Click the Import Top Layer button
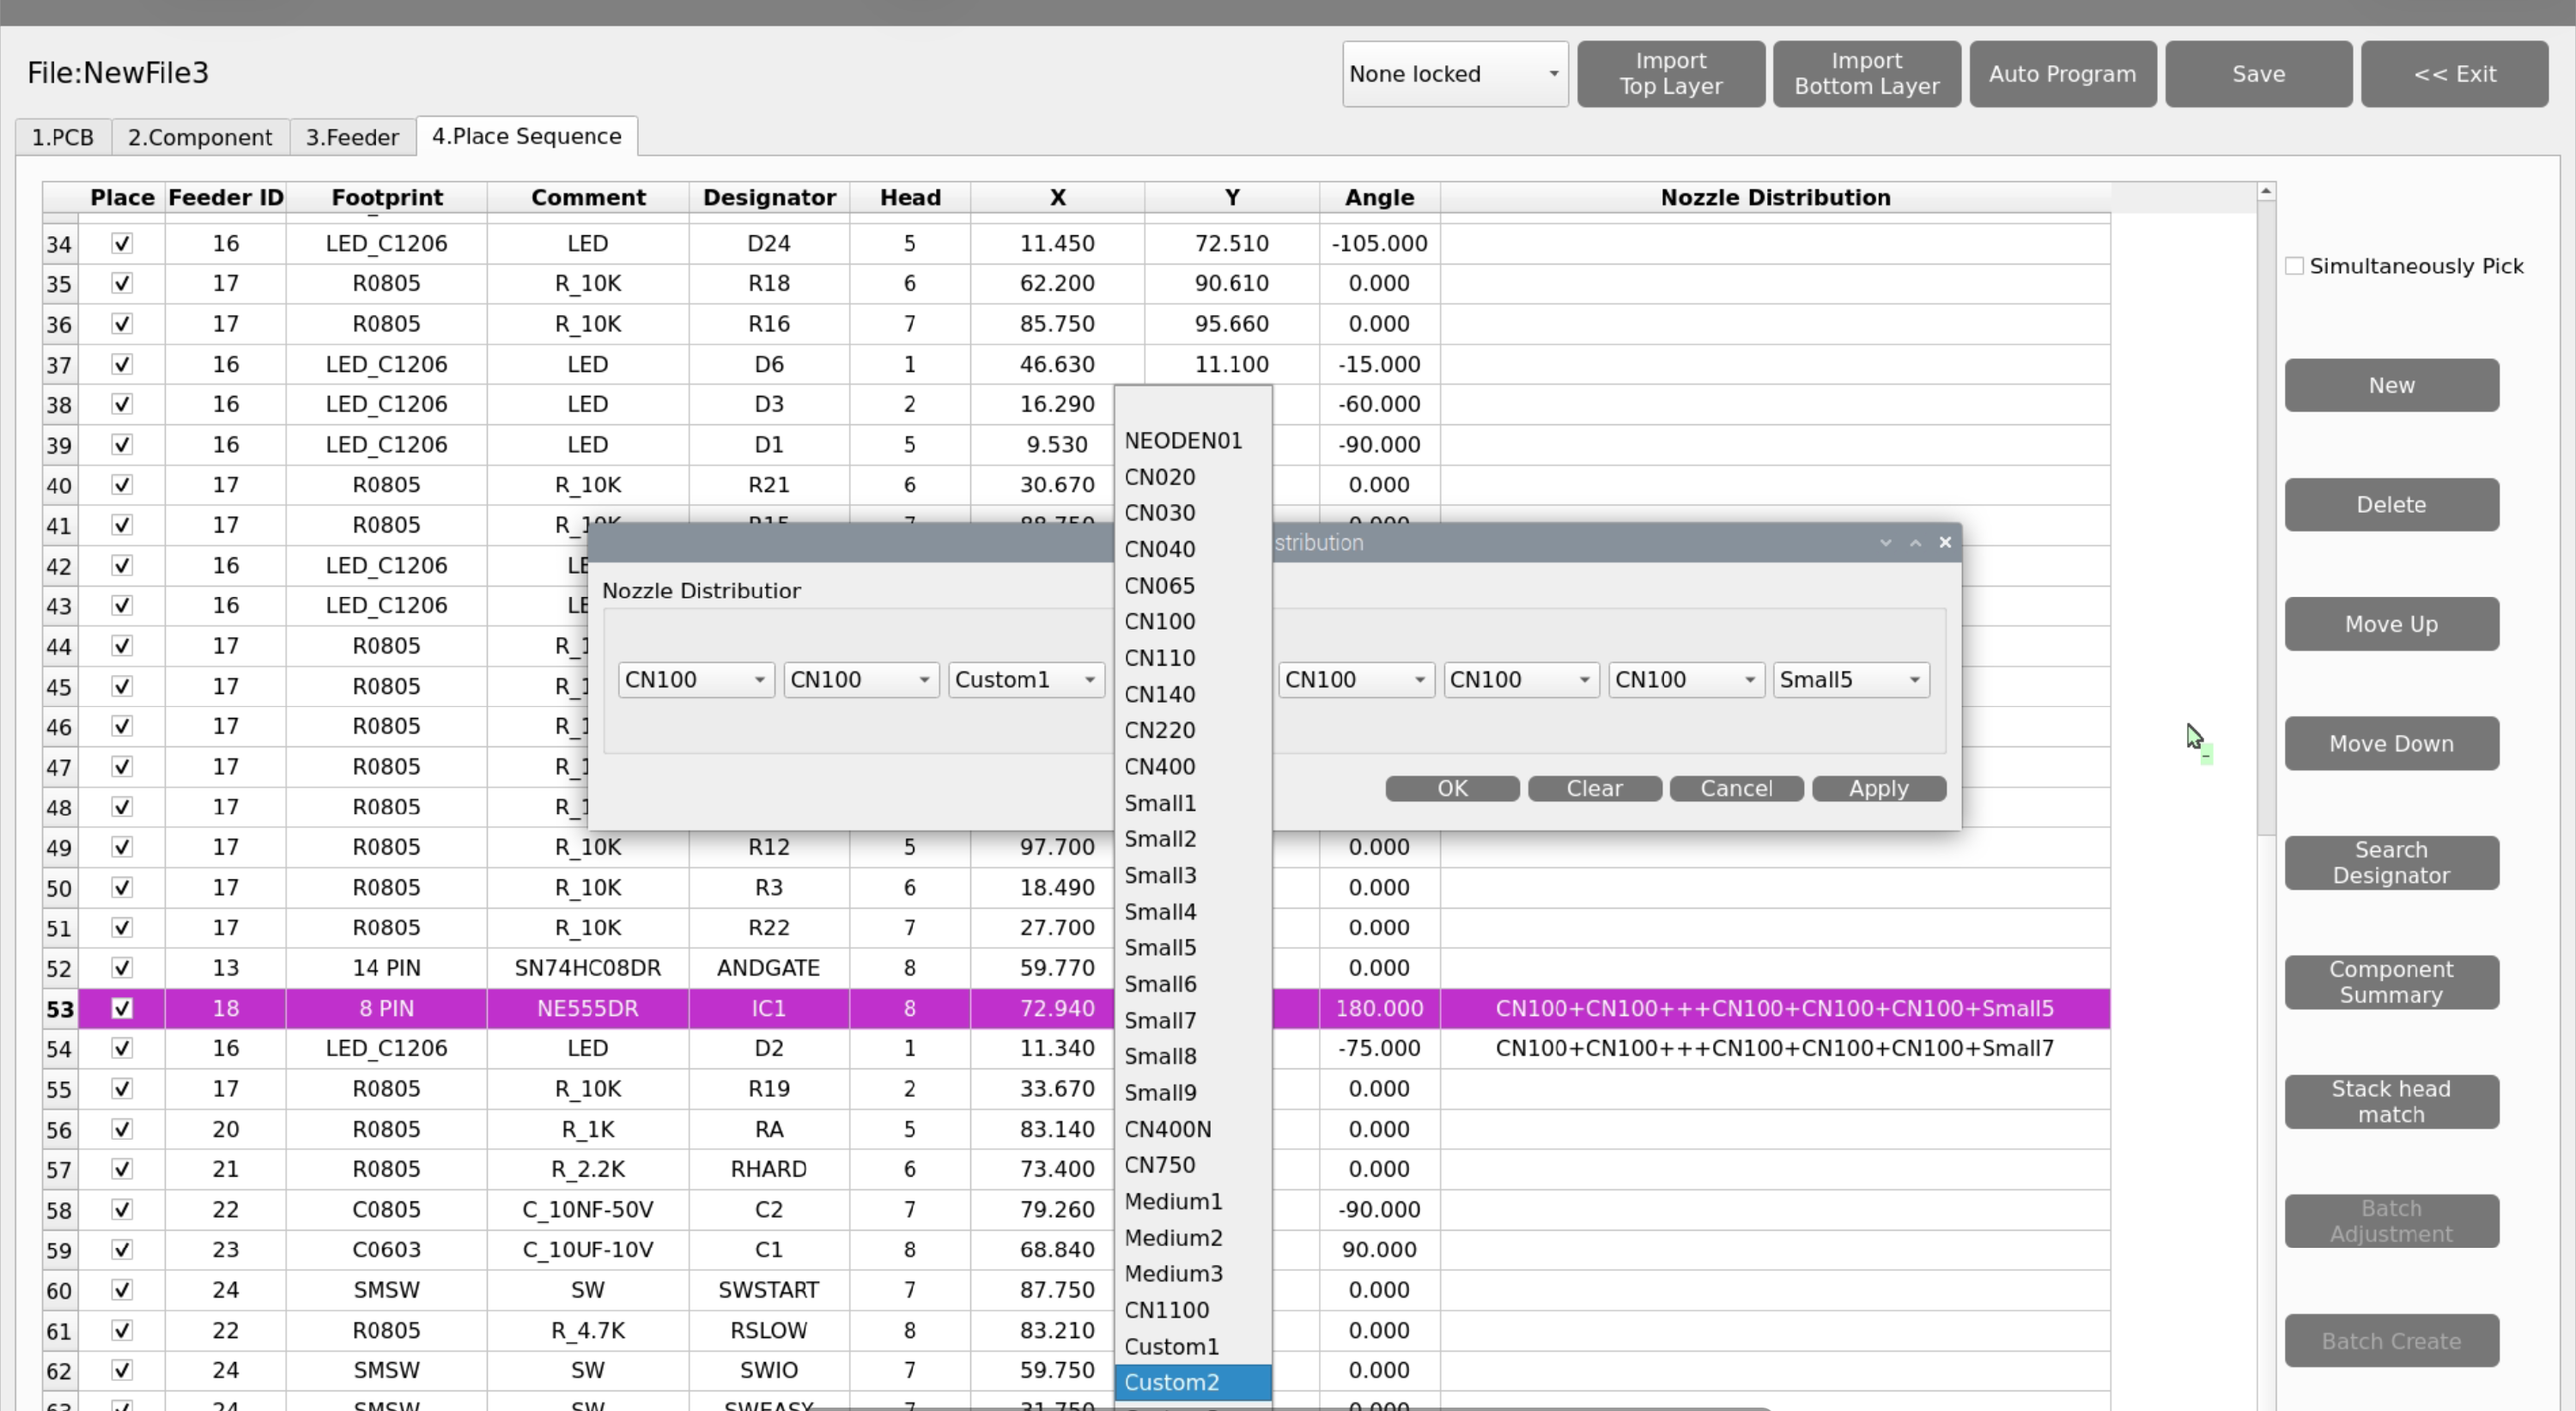This screenshot has width=2576, height=1411. (x=1670, y=74)
